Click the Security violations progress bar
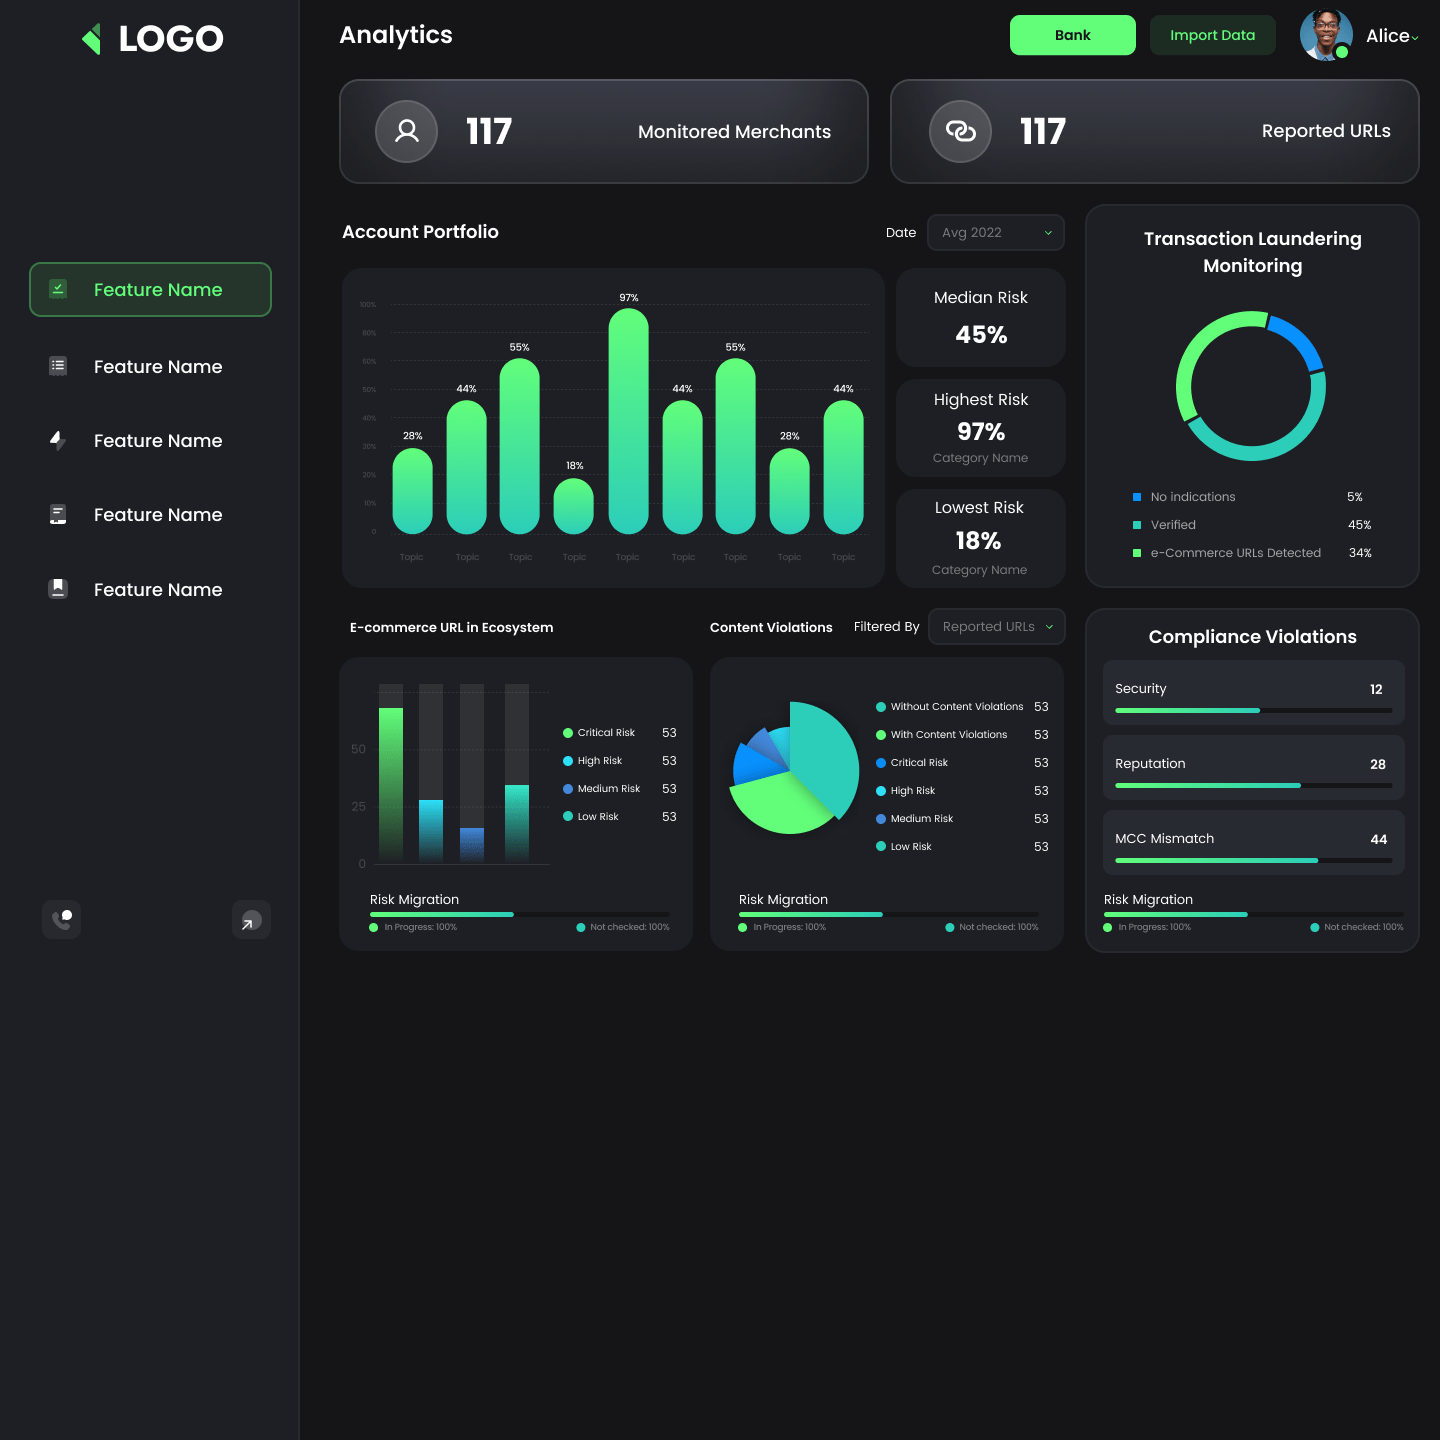 pos(1252,710)
